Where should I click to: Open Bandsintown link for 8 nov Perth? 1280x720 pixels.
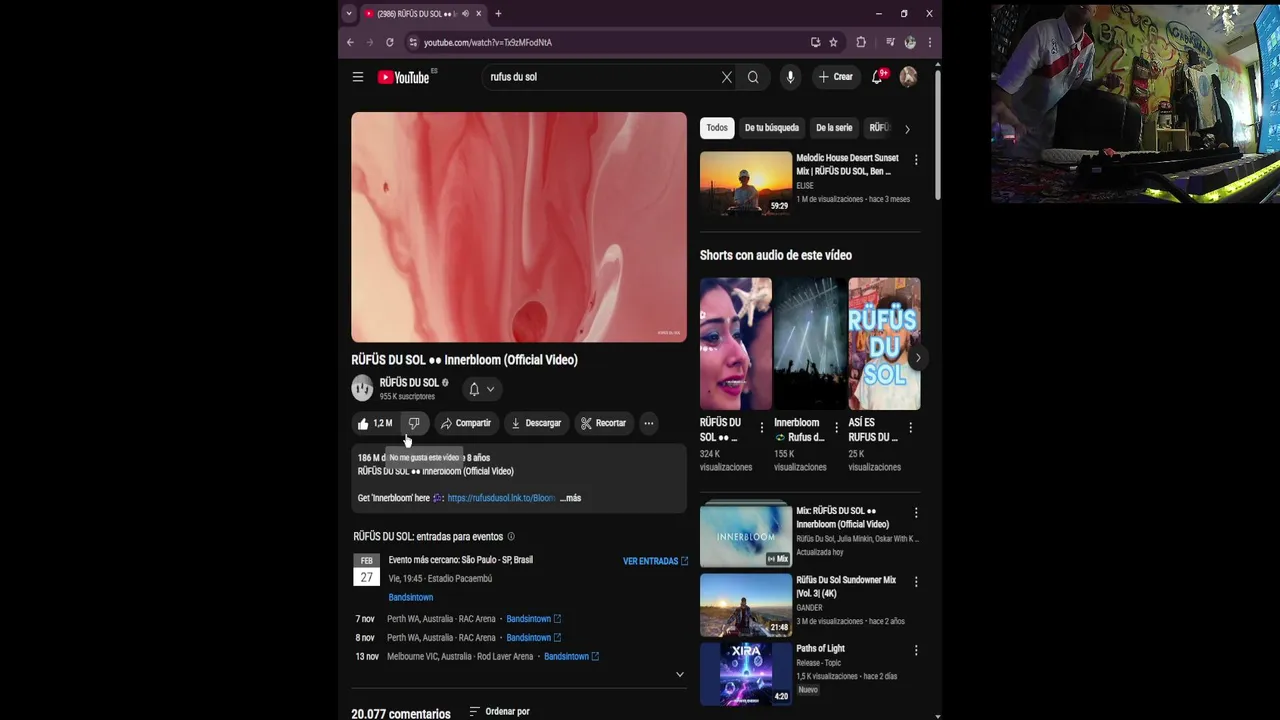tap(533, 638)
